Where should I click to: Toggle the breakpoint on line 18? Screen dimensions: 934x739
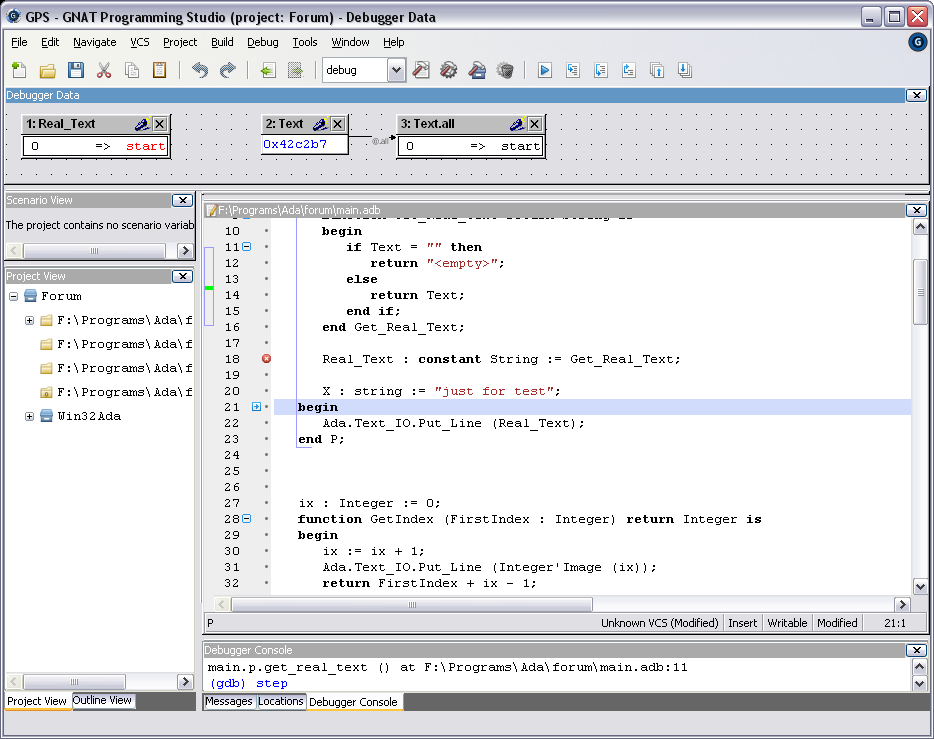click(266, 359)
